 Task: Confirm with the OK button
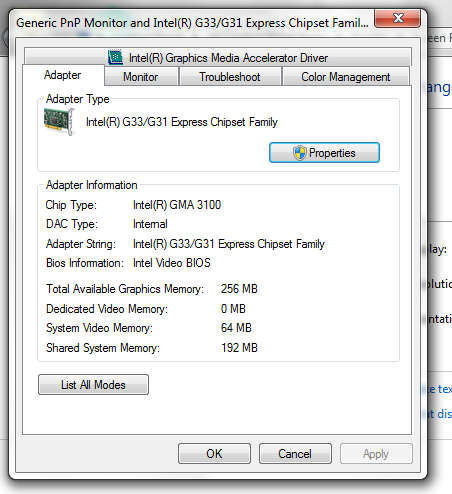click(214, 454)
